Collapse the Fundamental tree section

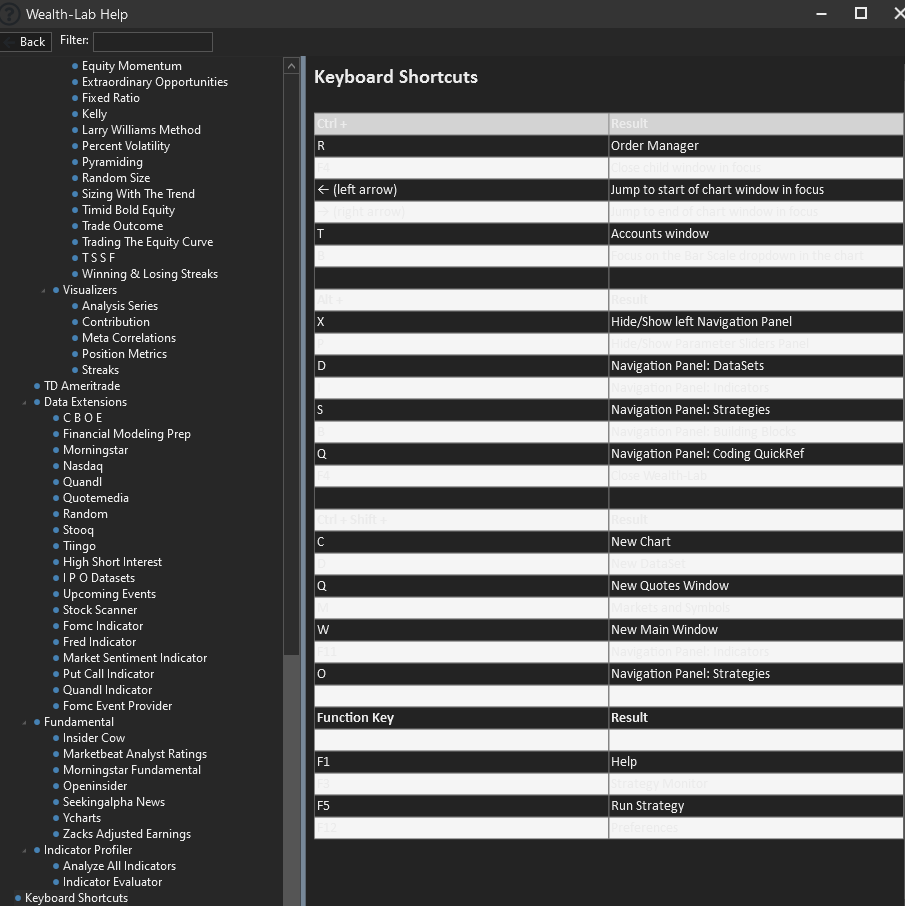(x=24, y=723)
